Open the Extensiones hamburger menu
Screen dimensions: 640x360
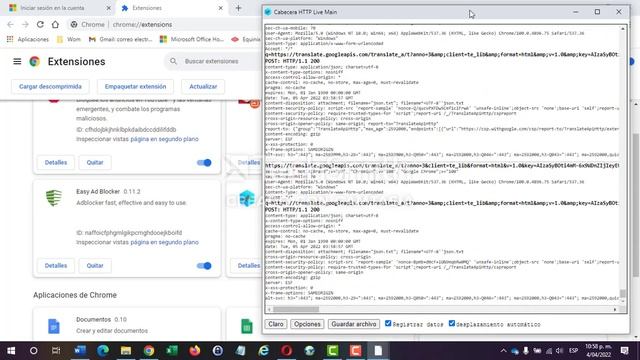coord(17,61)
